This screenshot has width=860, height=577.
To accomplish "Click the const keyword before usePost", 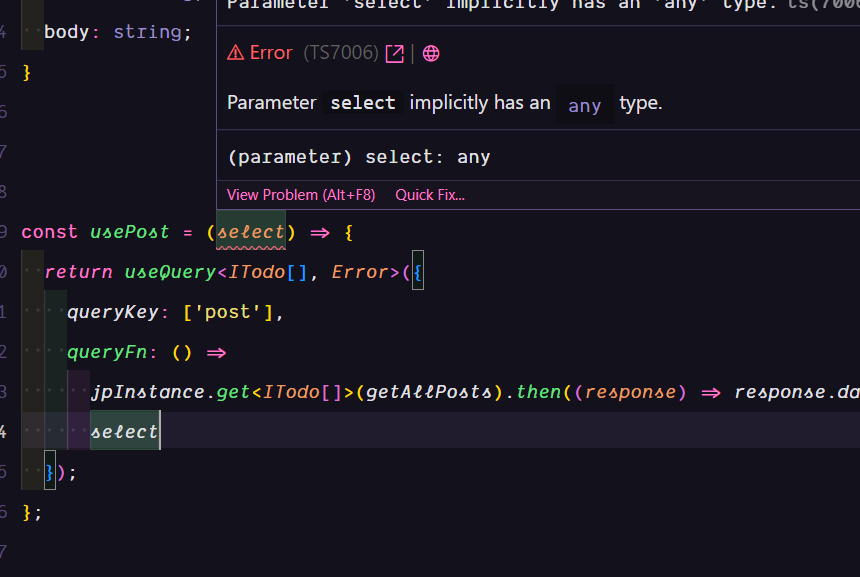I will tap(49, 232).
